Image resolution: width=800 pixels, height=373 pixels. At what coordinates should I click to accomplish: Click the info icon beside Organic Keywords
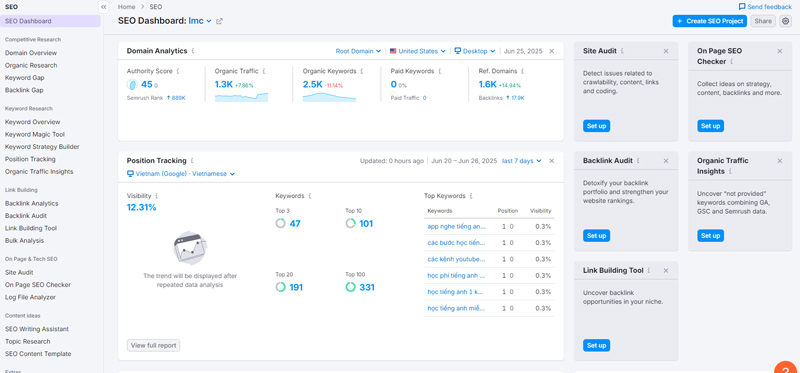pyautogui.click(x=362, y=71)
